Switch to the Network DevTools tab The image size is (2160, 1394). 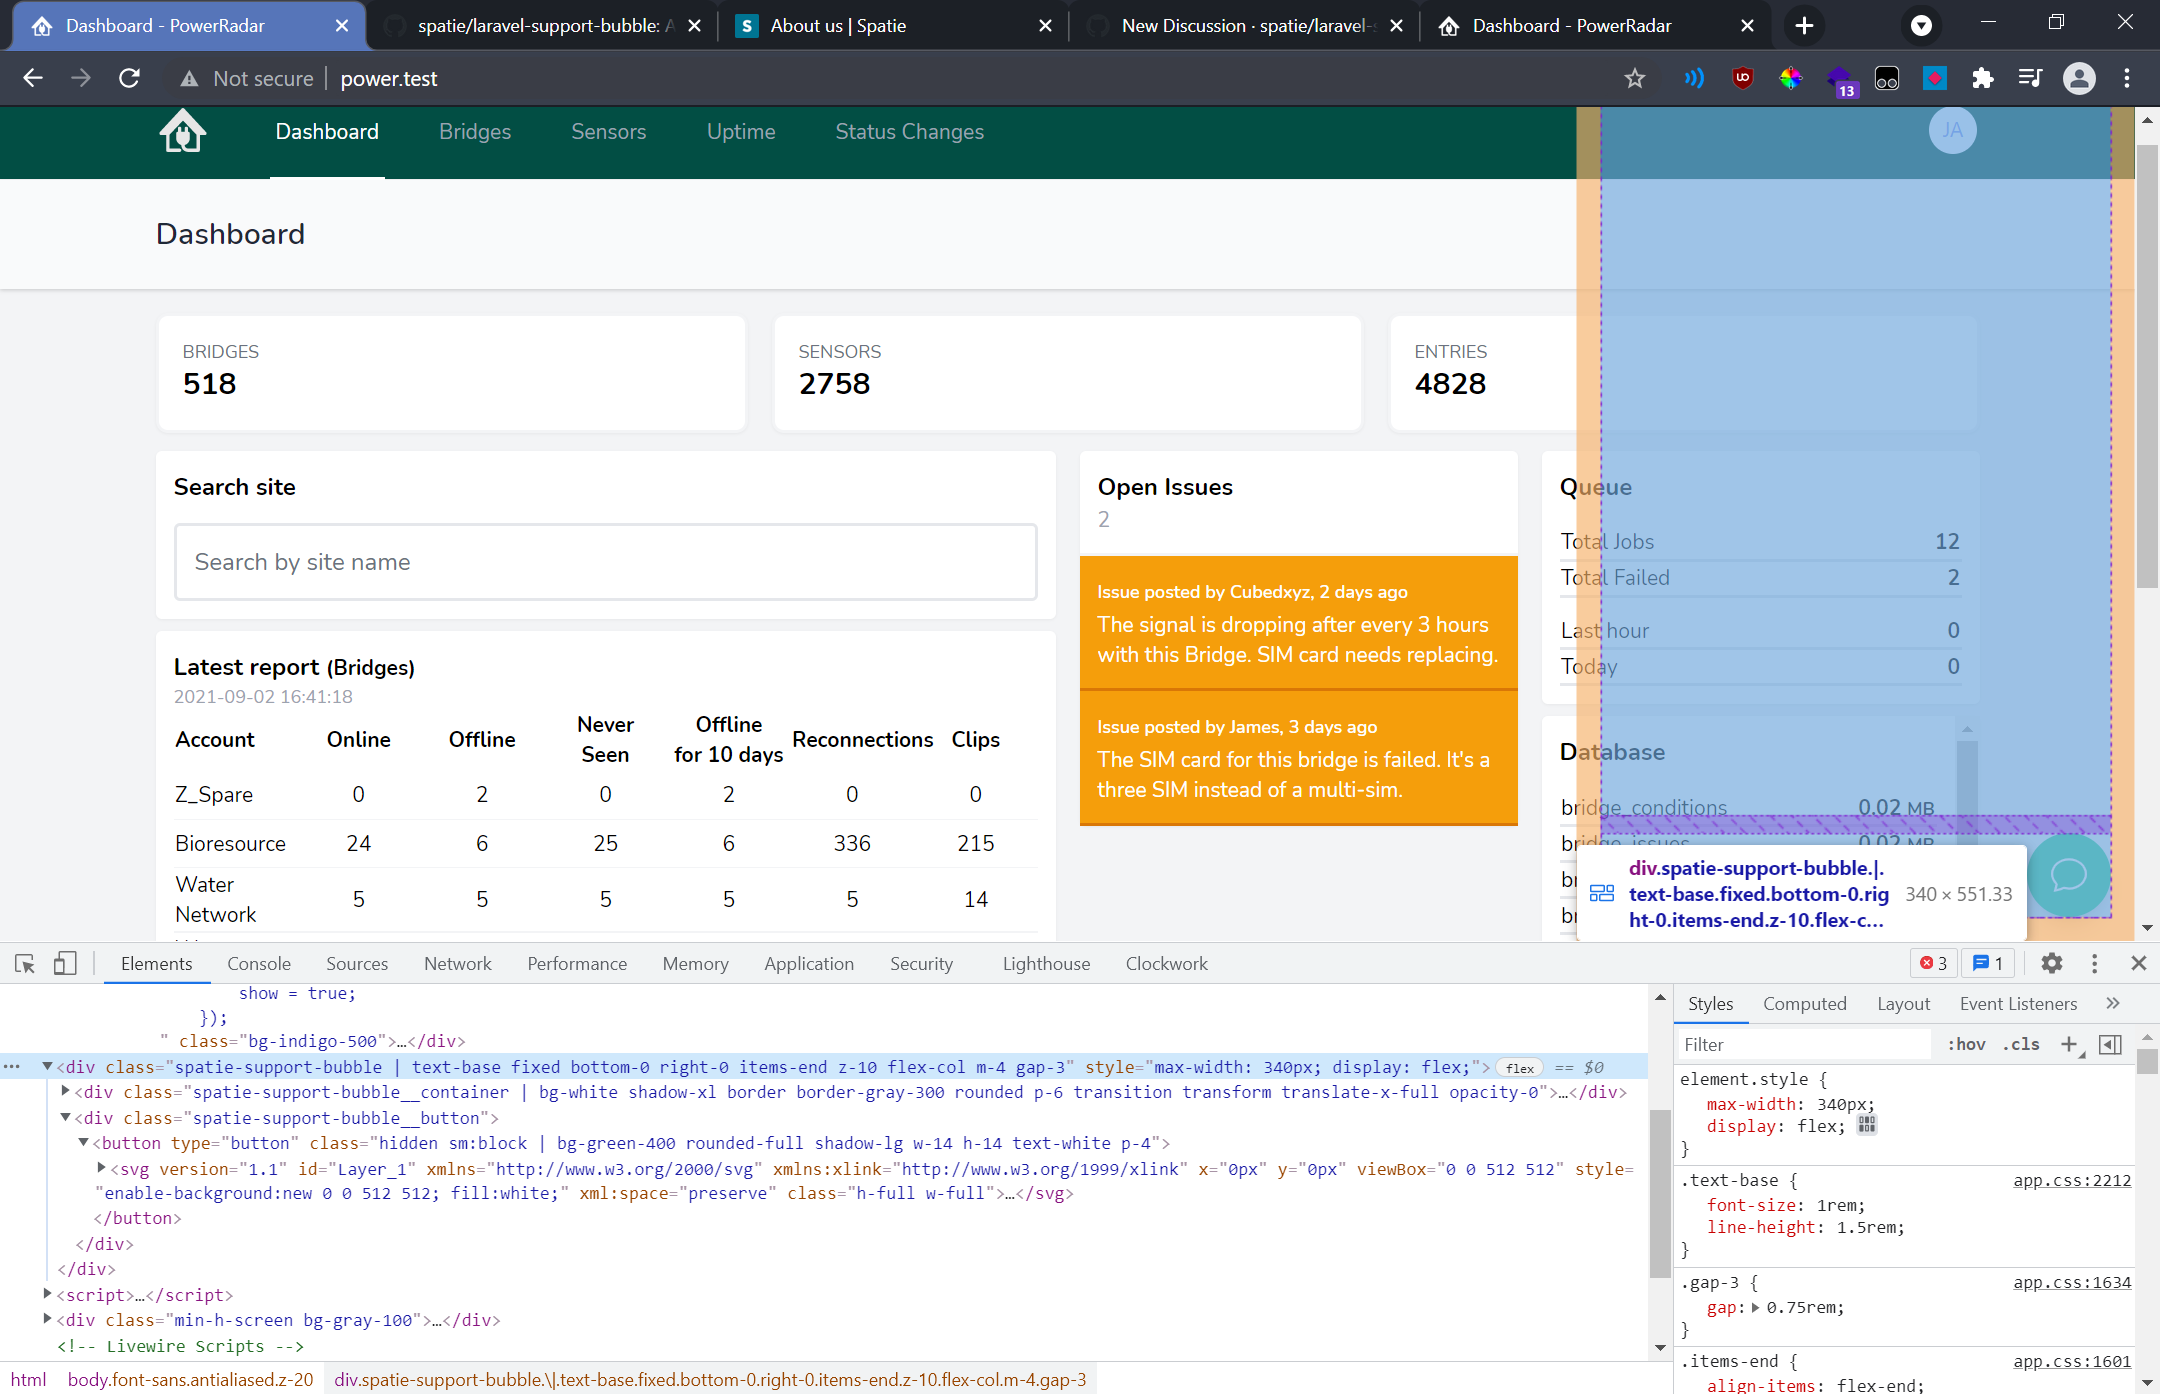(458, 963)
